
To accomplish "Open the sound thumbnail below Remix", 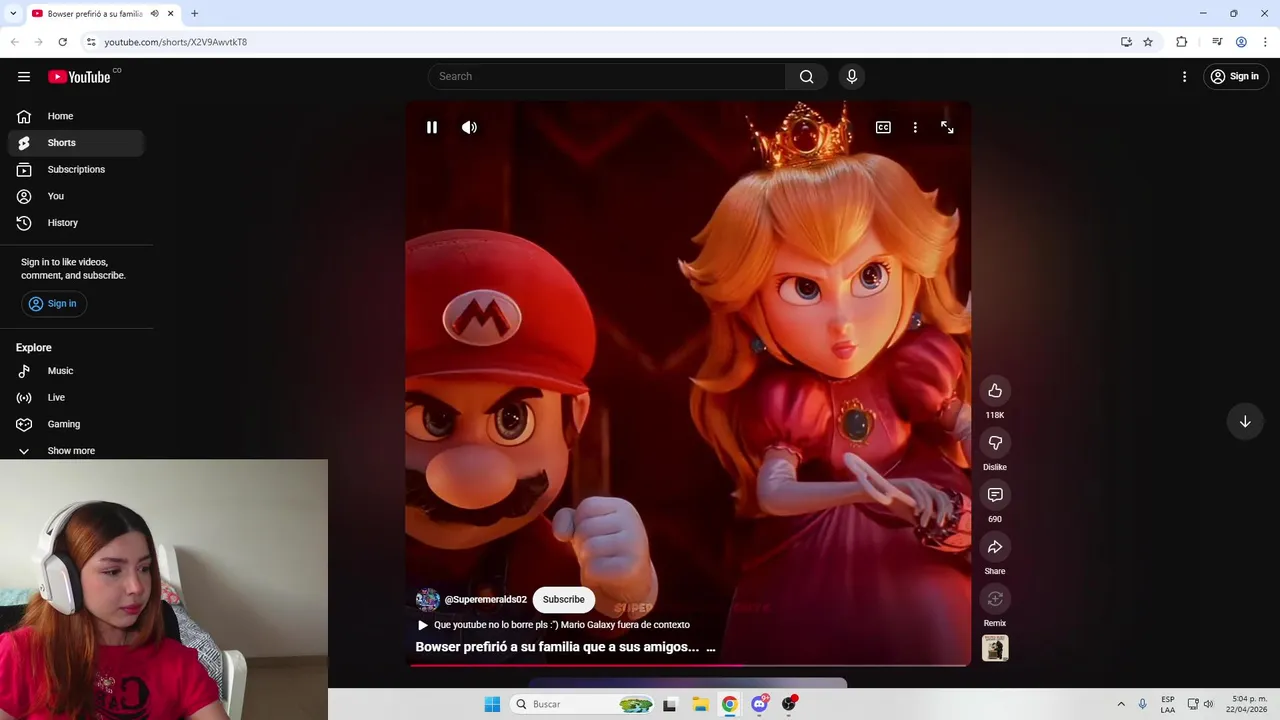I will pyautogui.click(x=995, y=648).
